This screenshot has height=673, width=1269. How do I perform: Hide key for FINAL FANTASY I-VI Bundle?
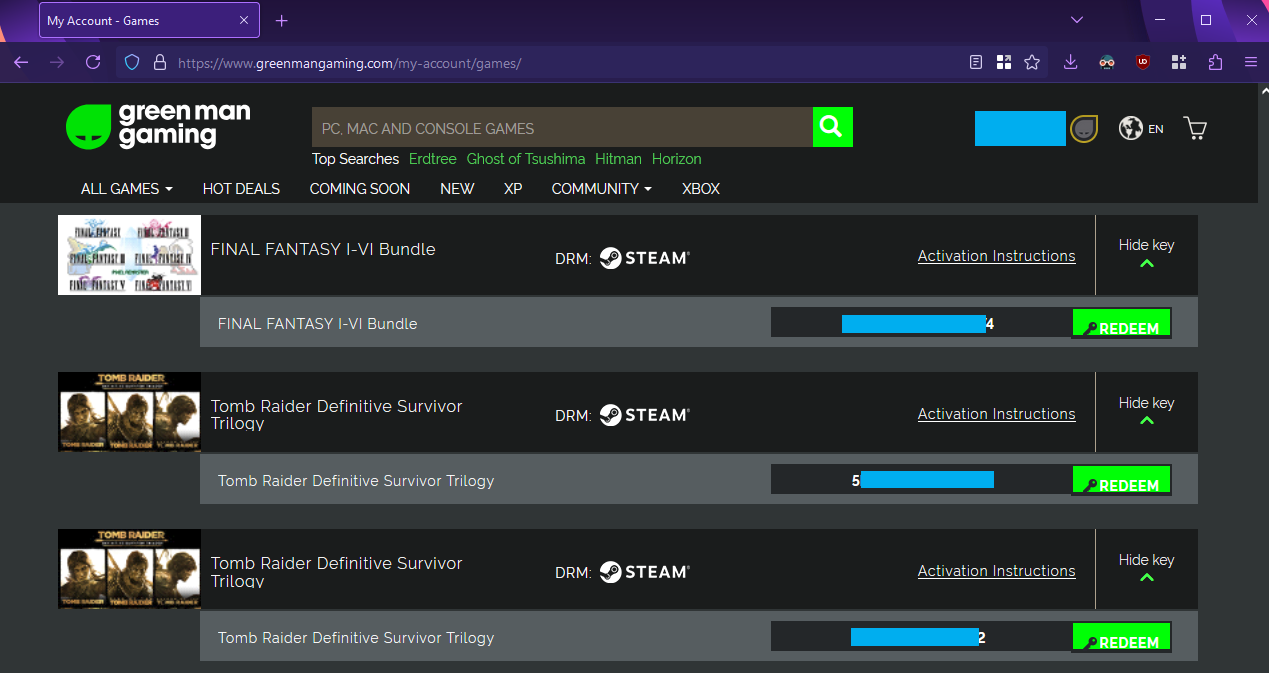[x=1147, y=254]
